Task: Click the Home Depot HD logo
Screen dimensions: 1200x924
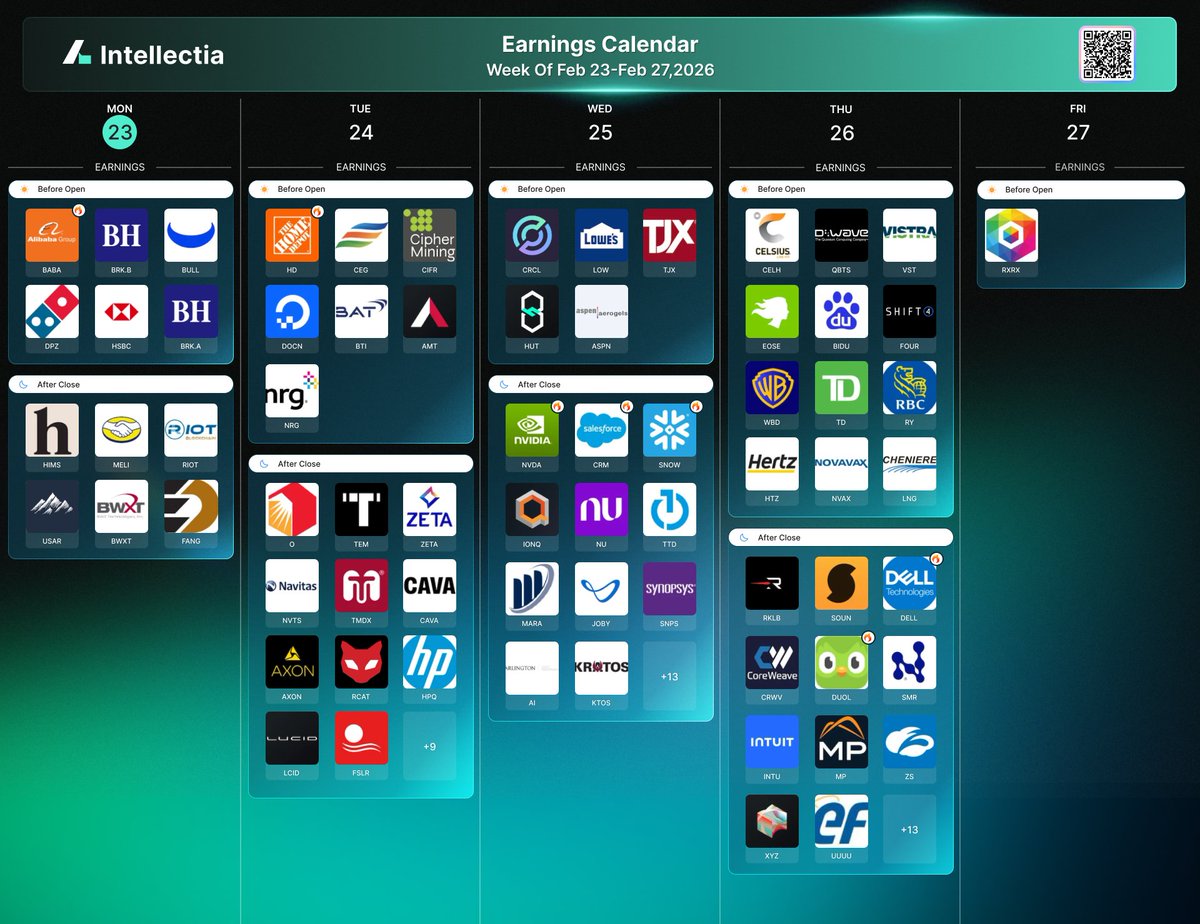Action: coord(292,235)
